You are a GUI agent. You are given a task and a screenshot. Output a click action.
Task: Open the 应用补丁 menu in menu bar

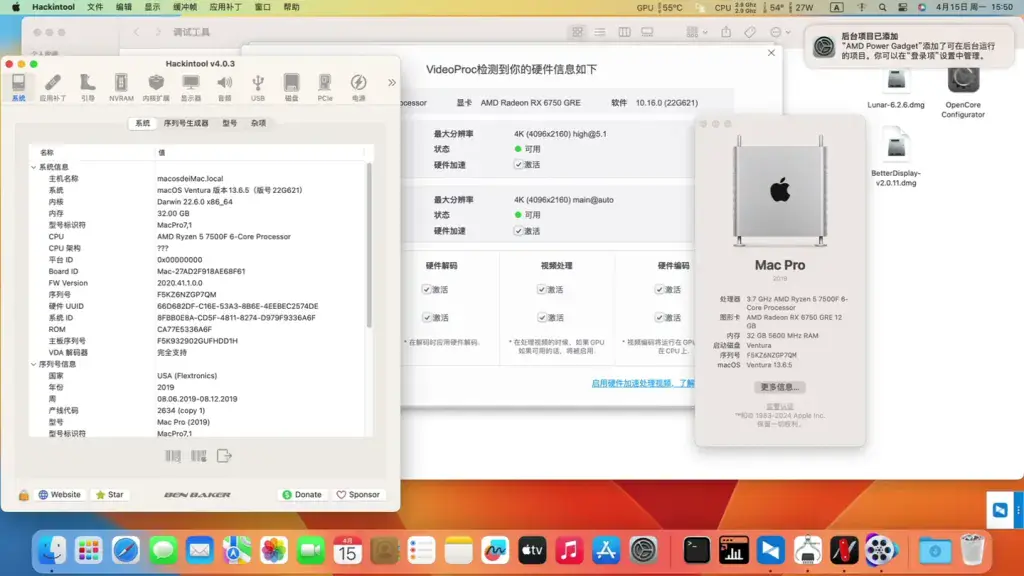(x=225, y=7)
